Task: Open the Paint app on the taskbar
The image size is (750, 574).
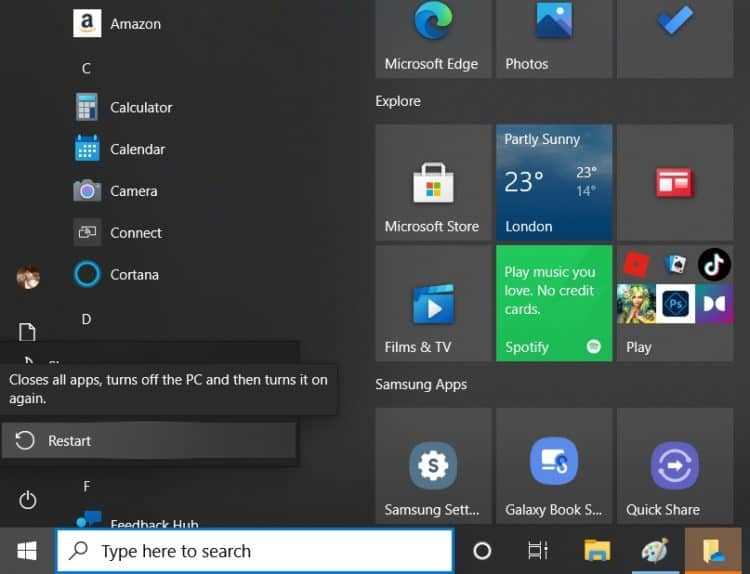Action: coord(655,551)
